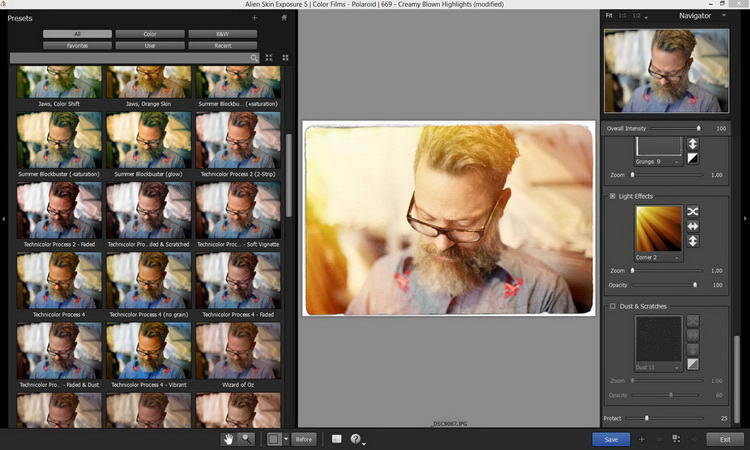750x450 pixels.
Task: Enable the Dust & Scratches checkbox
Action: click(x=612, y=306)
